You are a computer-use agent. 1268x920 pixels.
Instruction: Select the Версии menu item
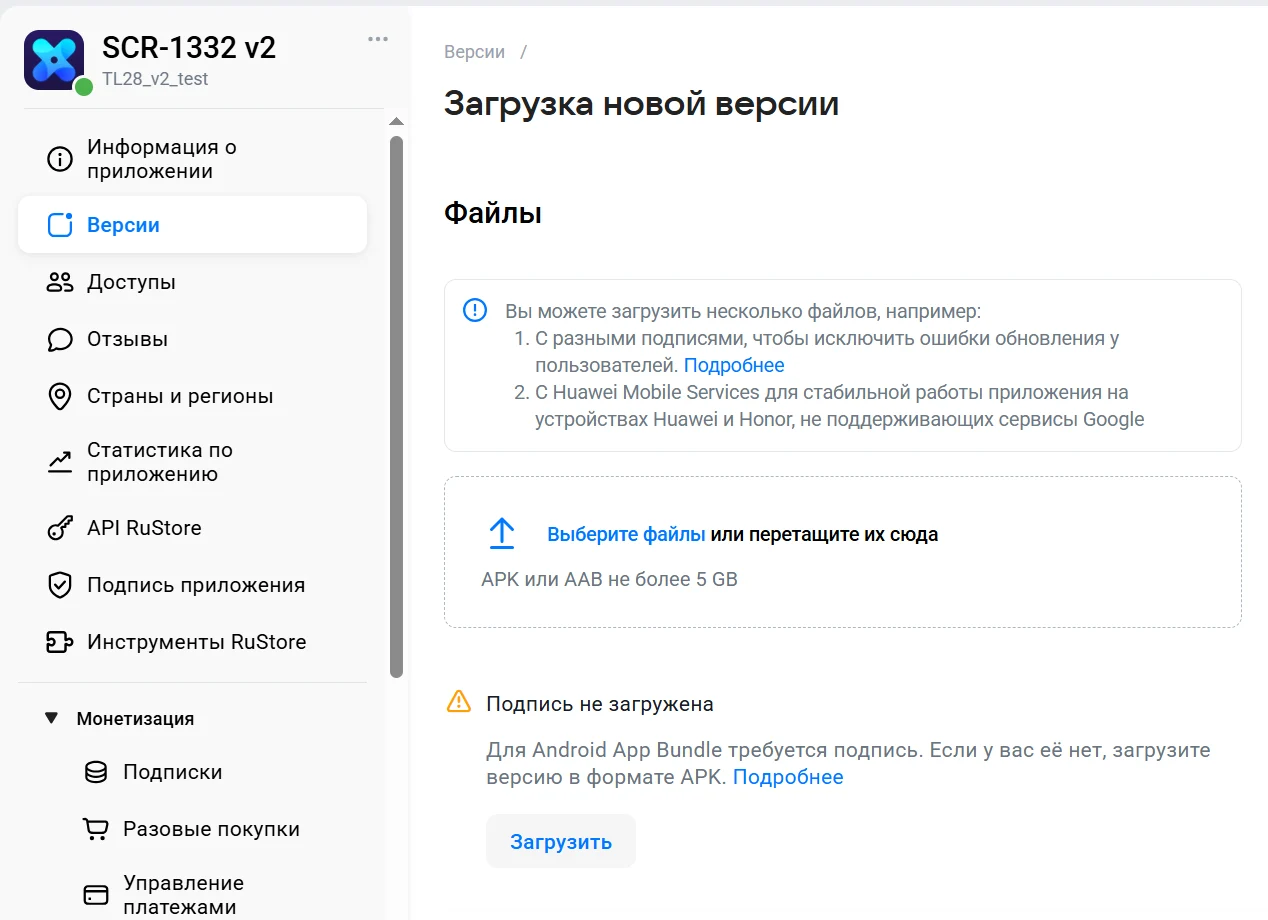[x=192, y=225]
